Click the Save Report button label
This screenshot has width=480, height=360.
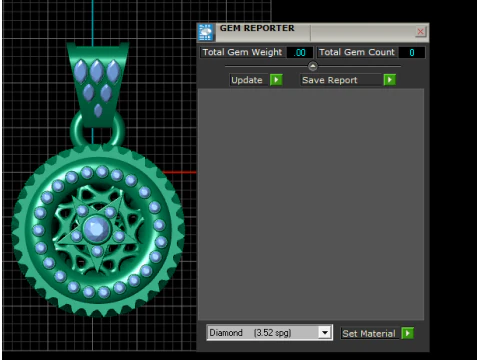[341, 80]
